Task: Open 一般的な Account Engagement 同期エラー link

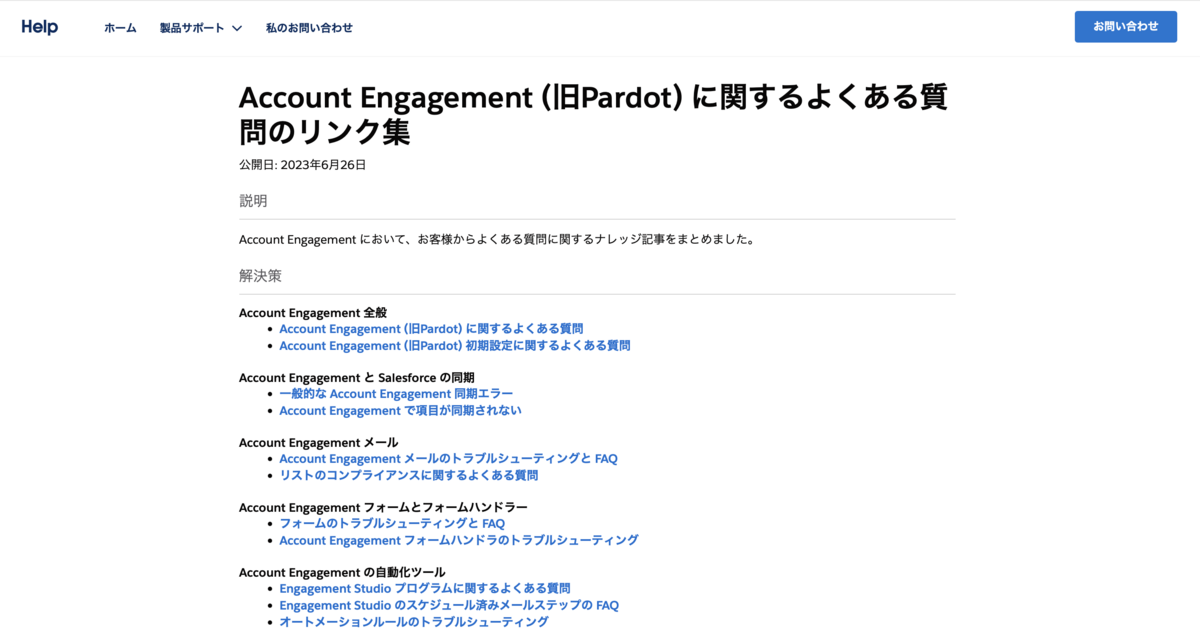Action: click(396, 394)
